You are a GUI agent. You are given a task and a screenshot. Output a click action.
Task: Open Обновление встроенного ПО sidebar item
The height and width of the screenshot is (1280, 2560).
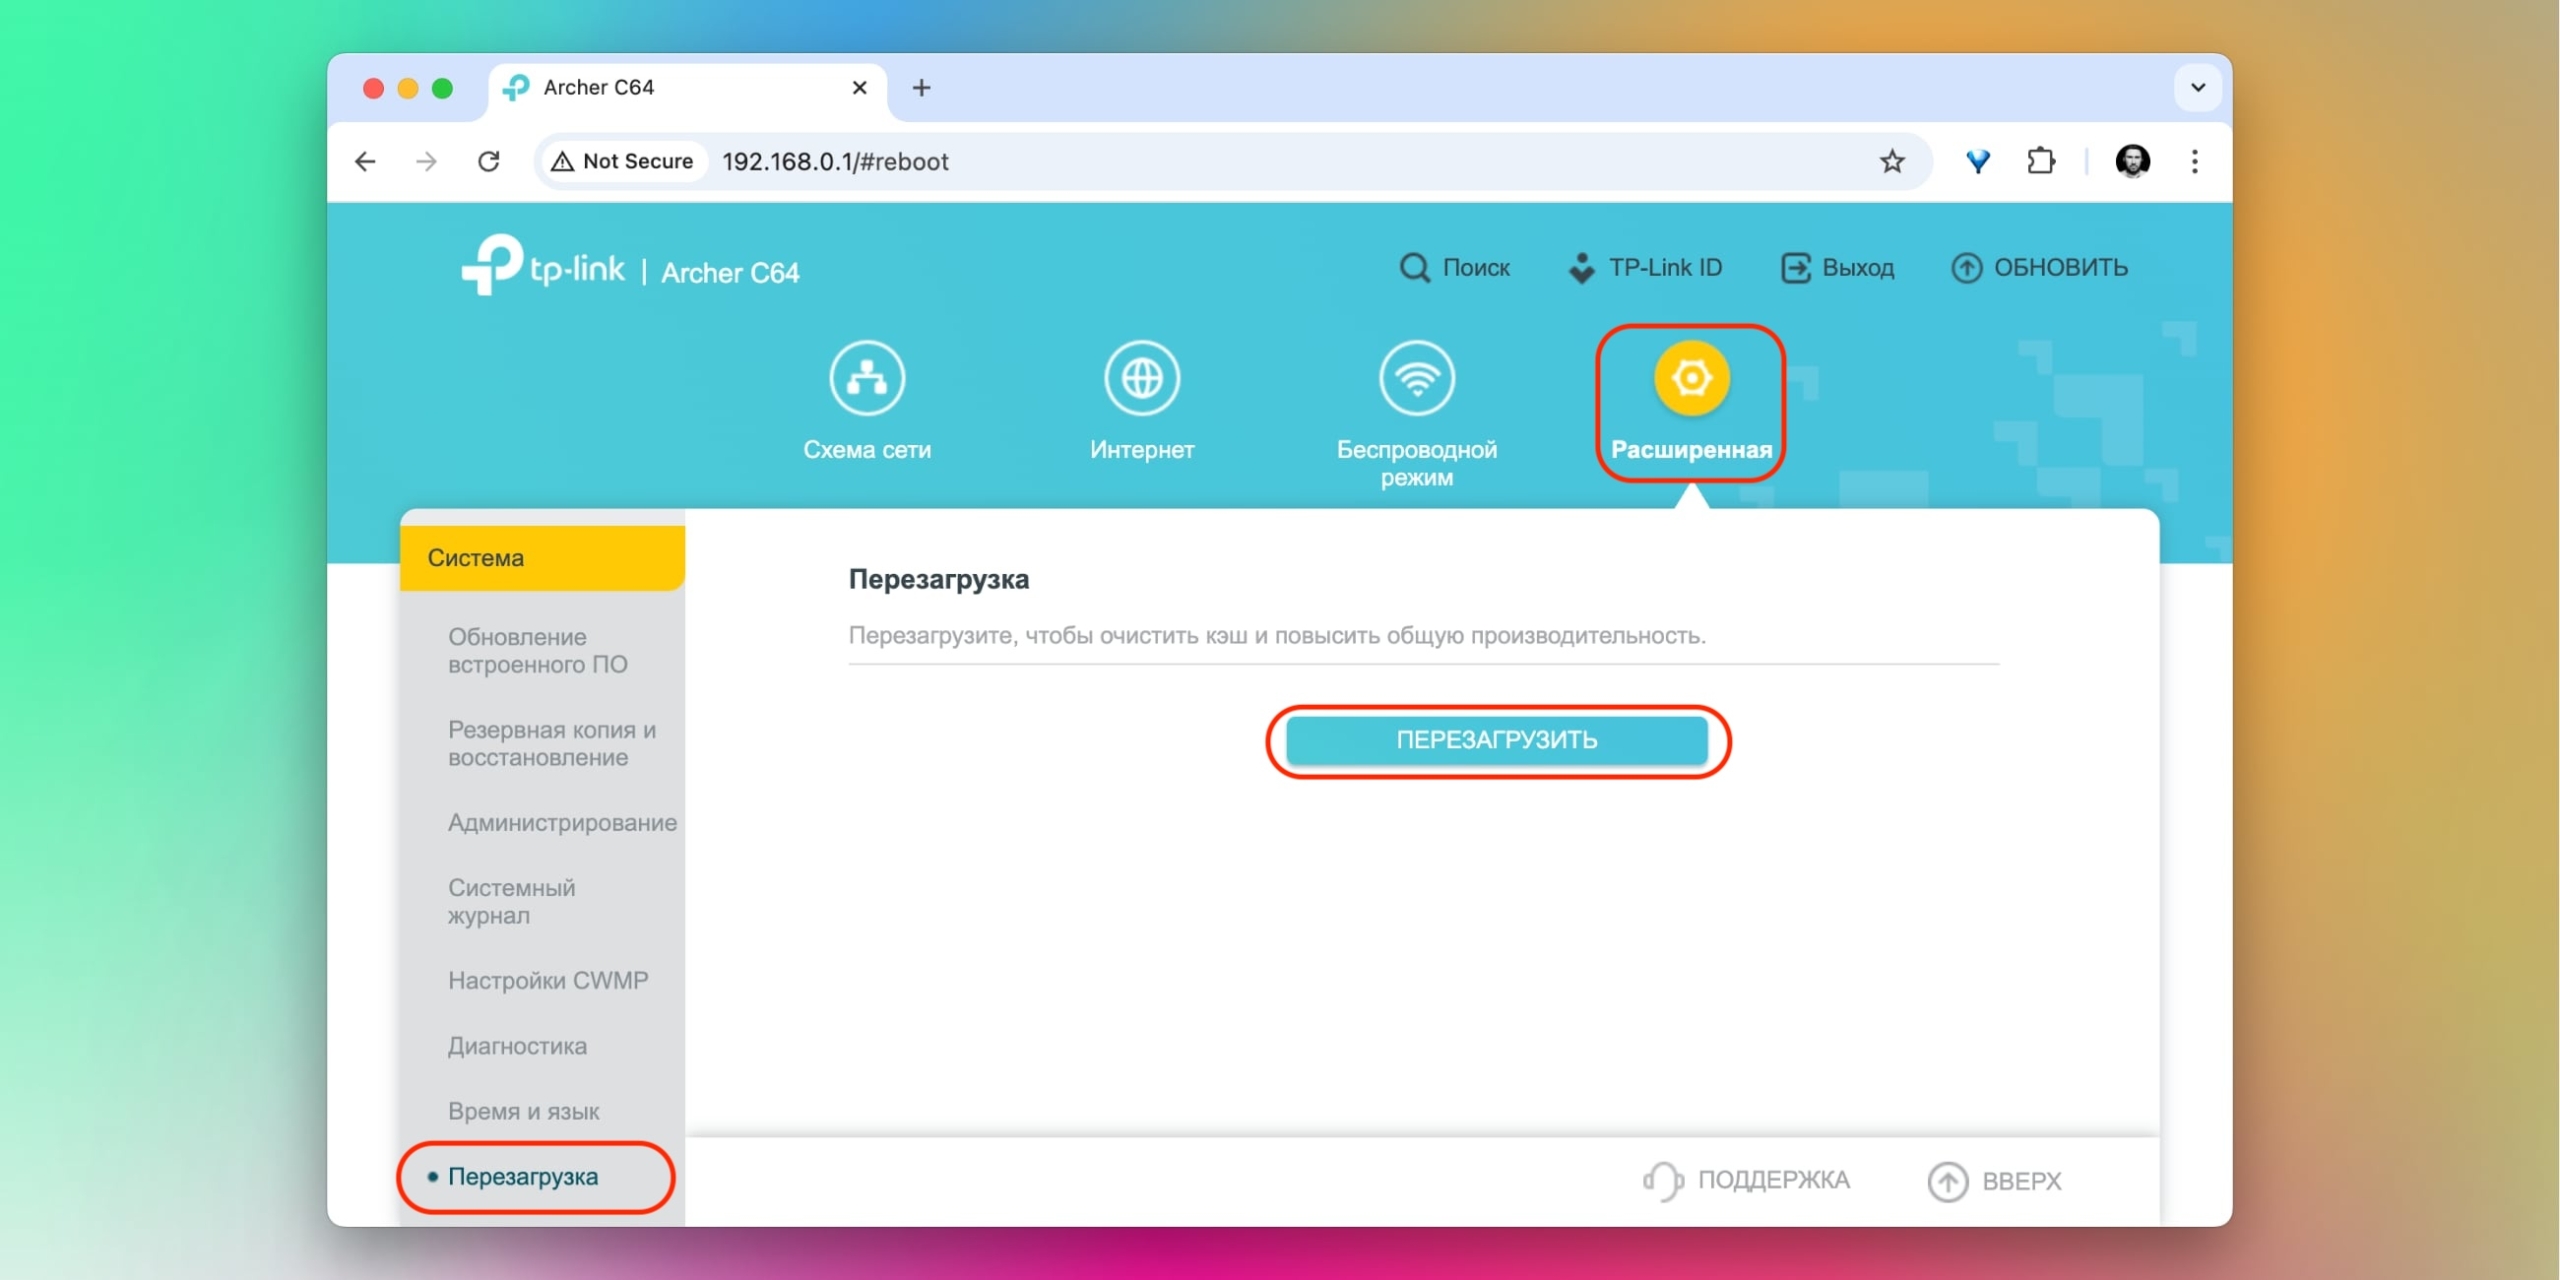tap(537, 651)
